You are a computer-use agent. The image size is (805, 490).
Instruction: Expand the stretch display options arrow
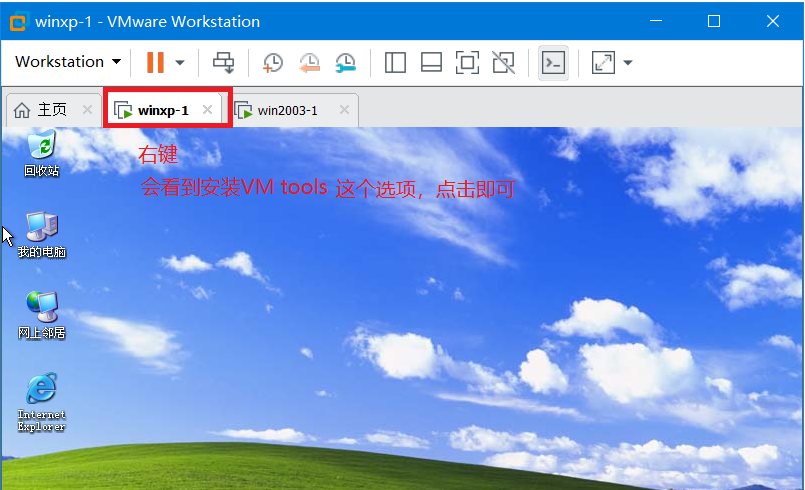tap(627, 63)
